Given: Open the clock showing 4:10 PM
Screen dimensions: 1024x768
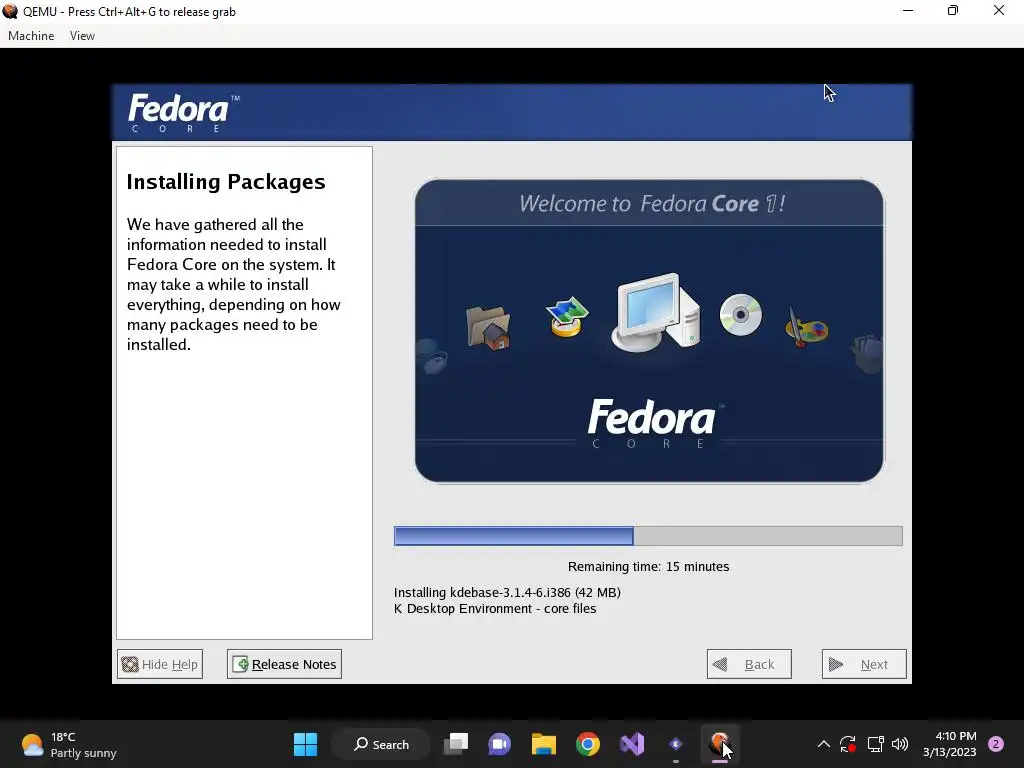Looking at the screenshot, I should tap(950, 744).
